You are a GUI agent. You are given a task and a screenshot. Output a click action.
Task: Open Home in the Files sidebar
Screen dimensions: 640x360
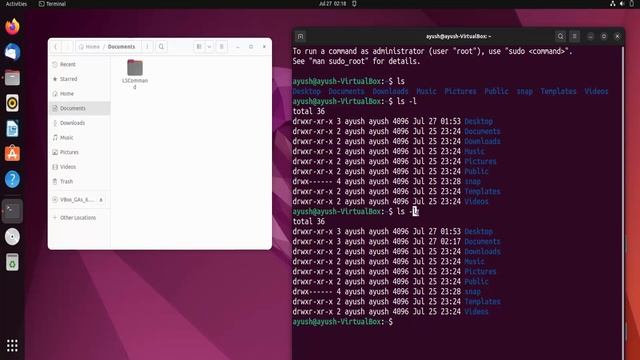[x=80, y=94]
